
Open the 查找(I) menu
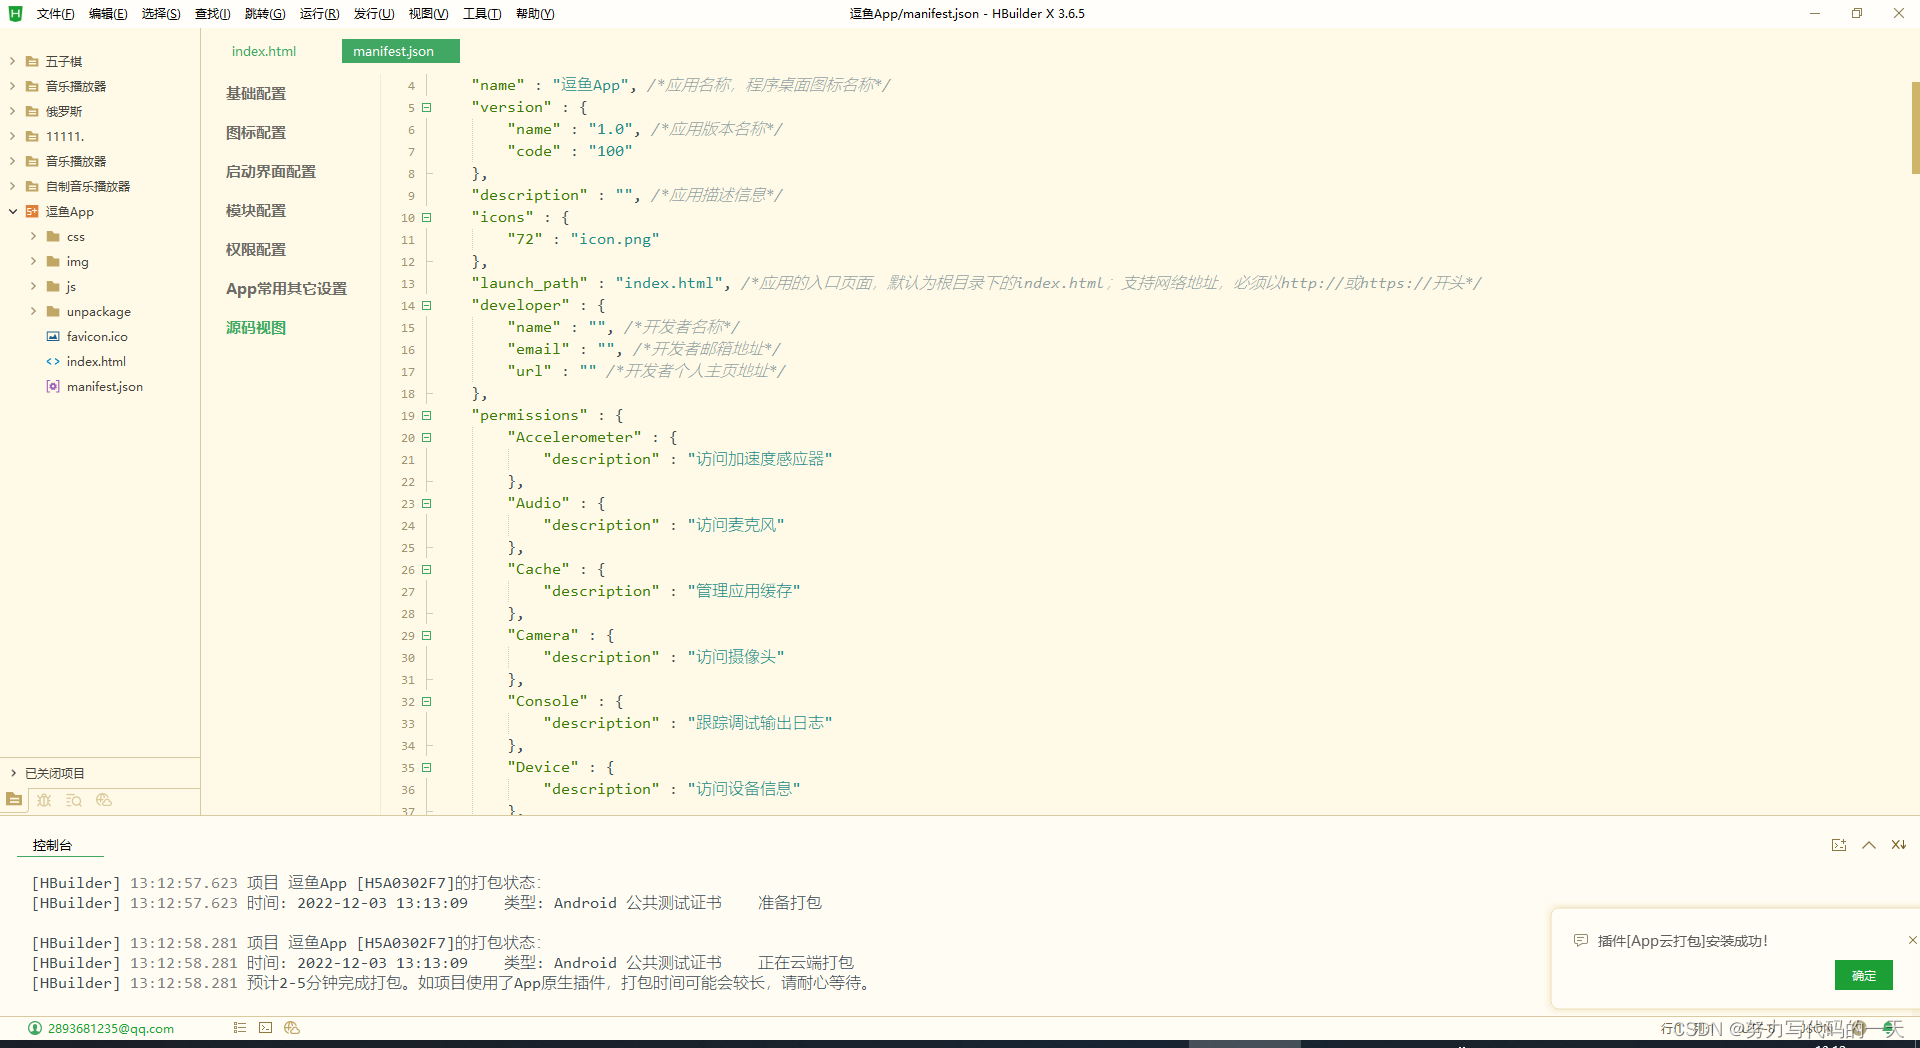(x=213, y=13)
